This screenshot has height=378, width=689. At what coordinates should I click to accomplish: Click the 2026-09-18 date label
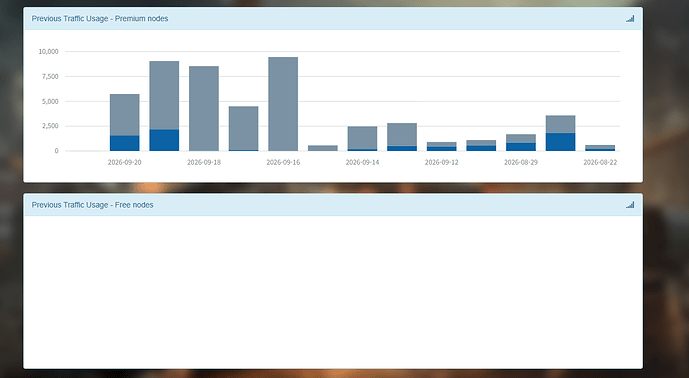pos(204,162)
